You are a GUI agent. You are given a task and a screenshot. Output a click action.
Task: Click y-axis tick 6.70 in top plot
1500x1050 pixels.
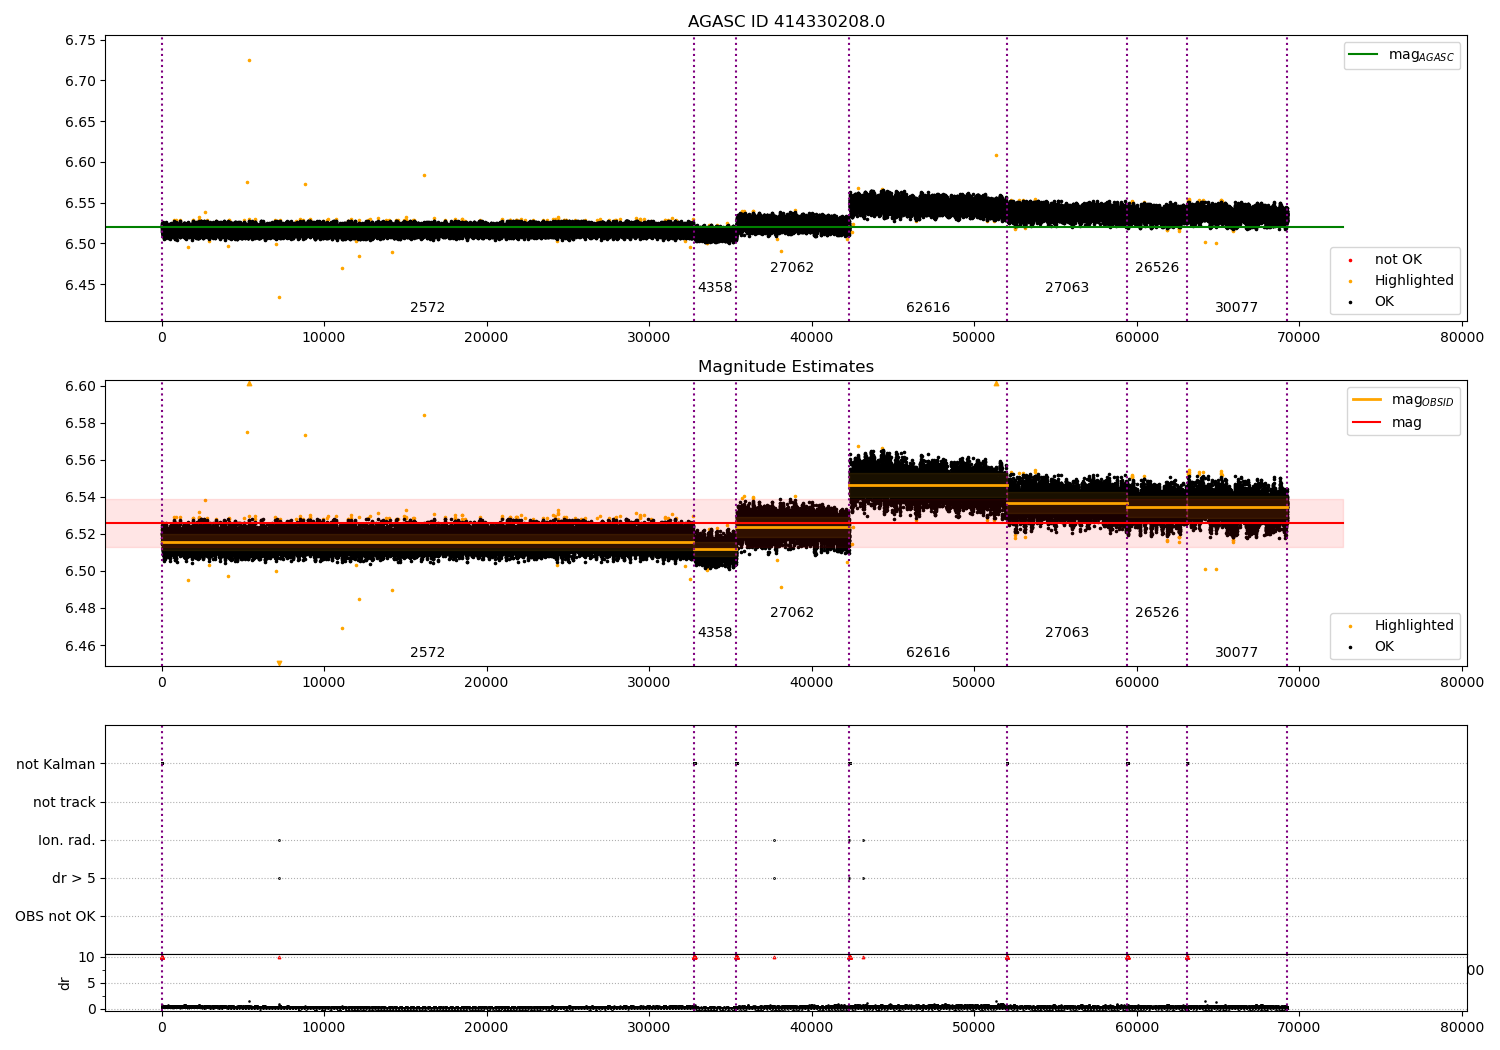point(80,81)
